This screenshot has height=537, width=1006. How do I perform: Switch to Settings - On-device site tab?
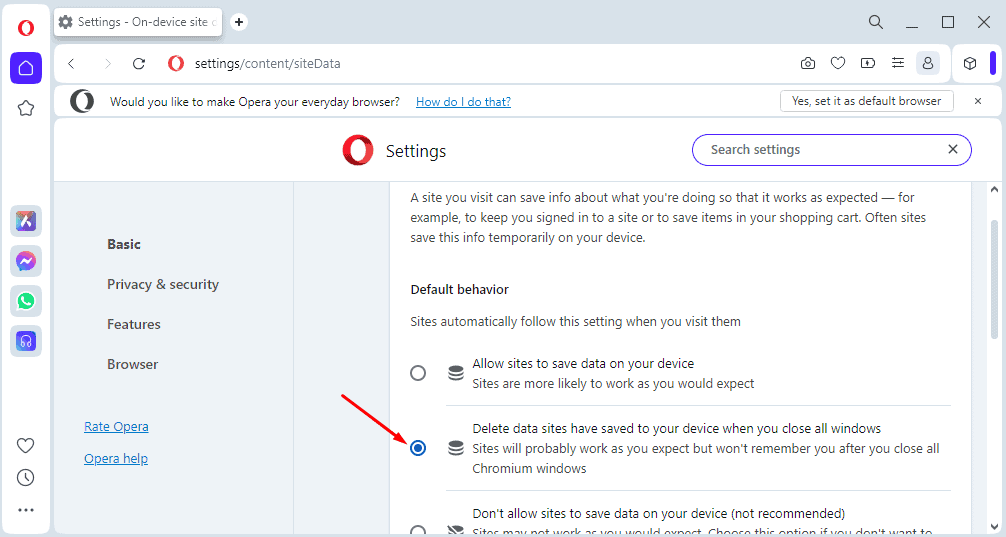[x=138, y=22]
